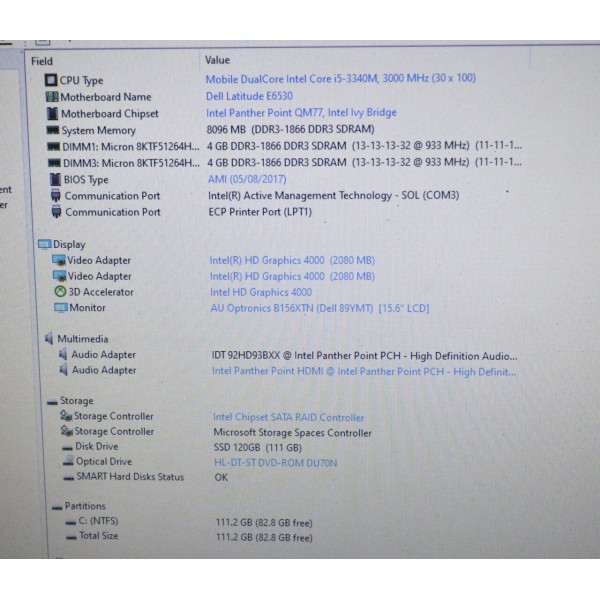The image size is (600, 600).
Task: Click the SMART Hard Disks Status icon
Action: tap(68, 478)
